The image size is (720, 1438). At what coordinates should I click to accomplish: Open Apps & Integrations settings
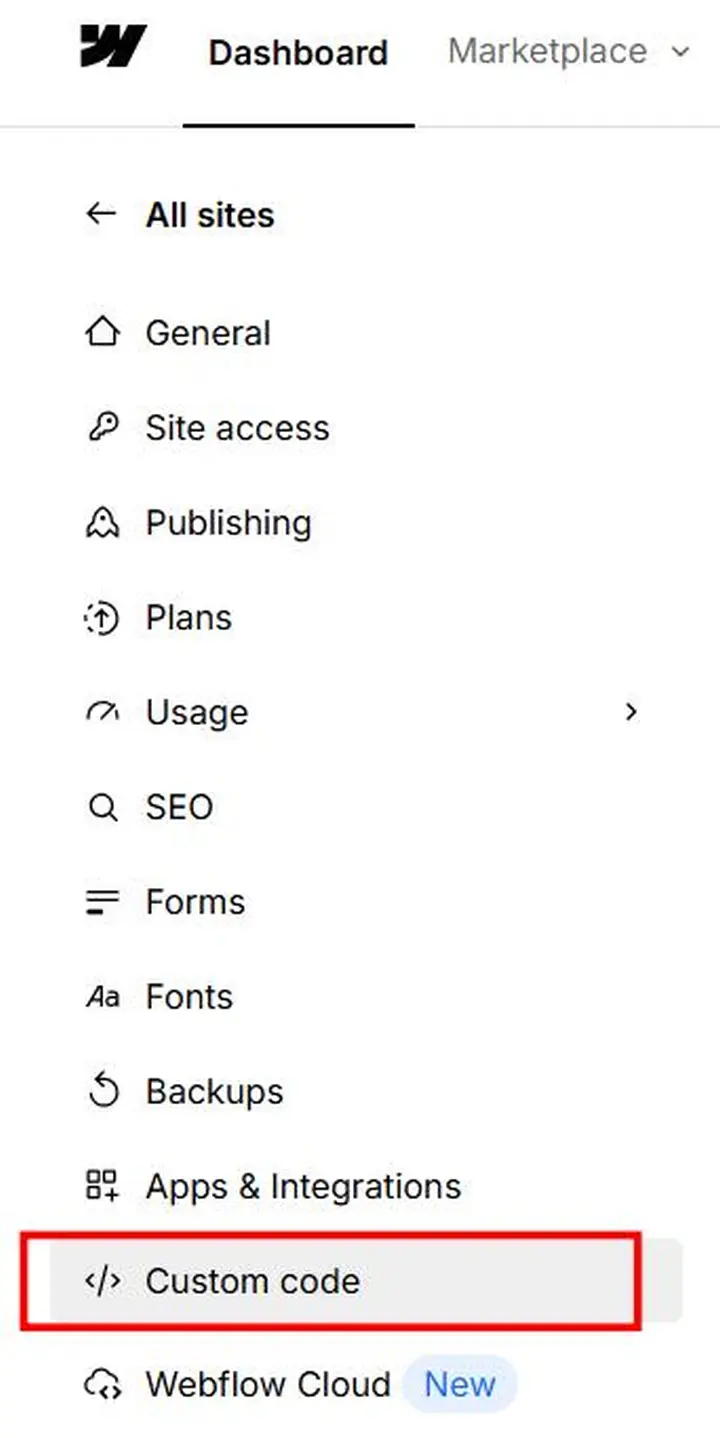click(303, 1187)
